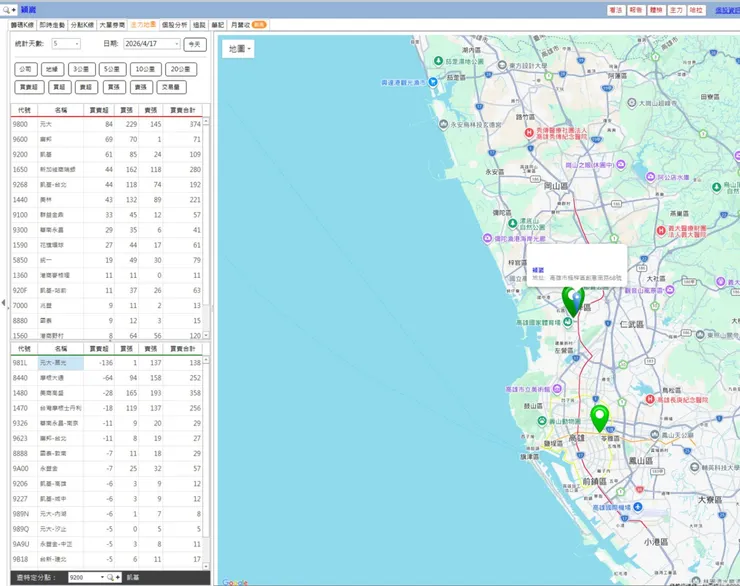Click the search magnifier icon at top-left

tap(6, 9)
